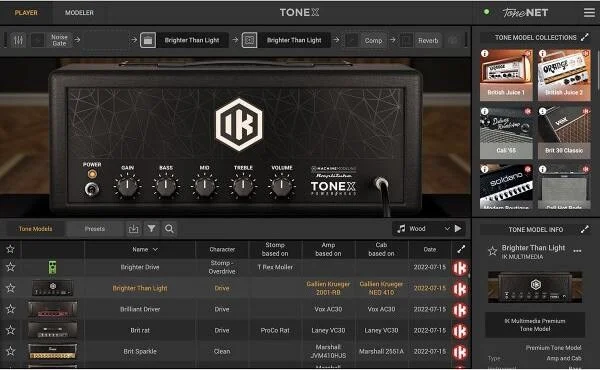This screenshot has height=370, width=600.
Task: Open the British Juice 1 collection thumbnail
Action: point(506,75)
